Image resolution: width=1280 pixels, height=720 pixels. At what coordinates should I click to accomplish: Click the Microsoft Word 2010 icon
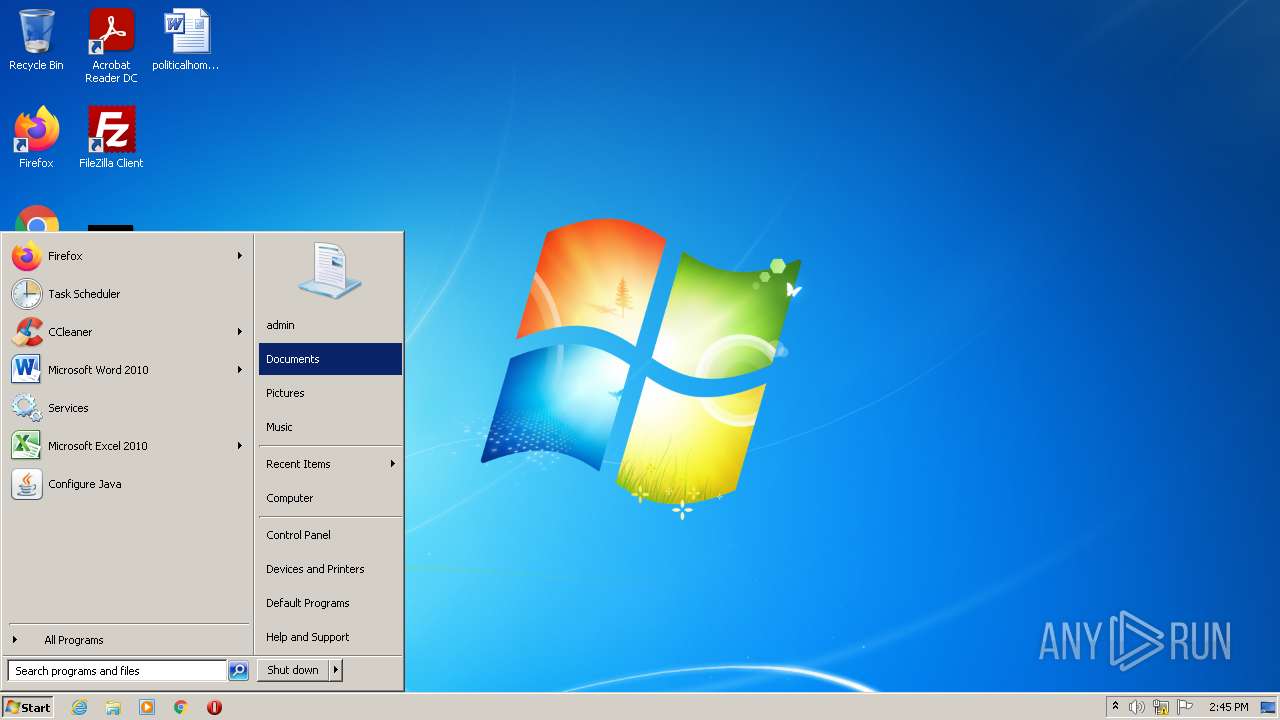click(x=27, y=370)
